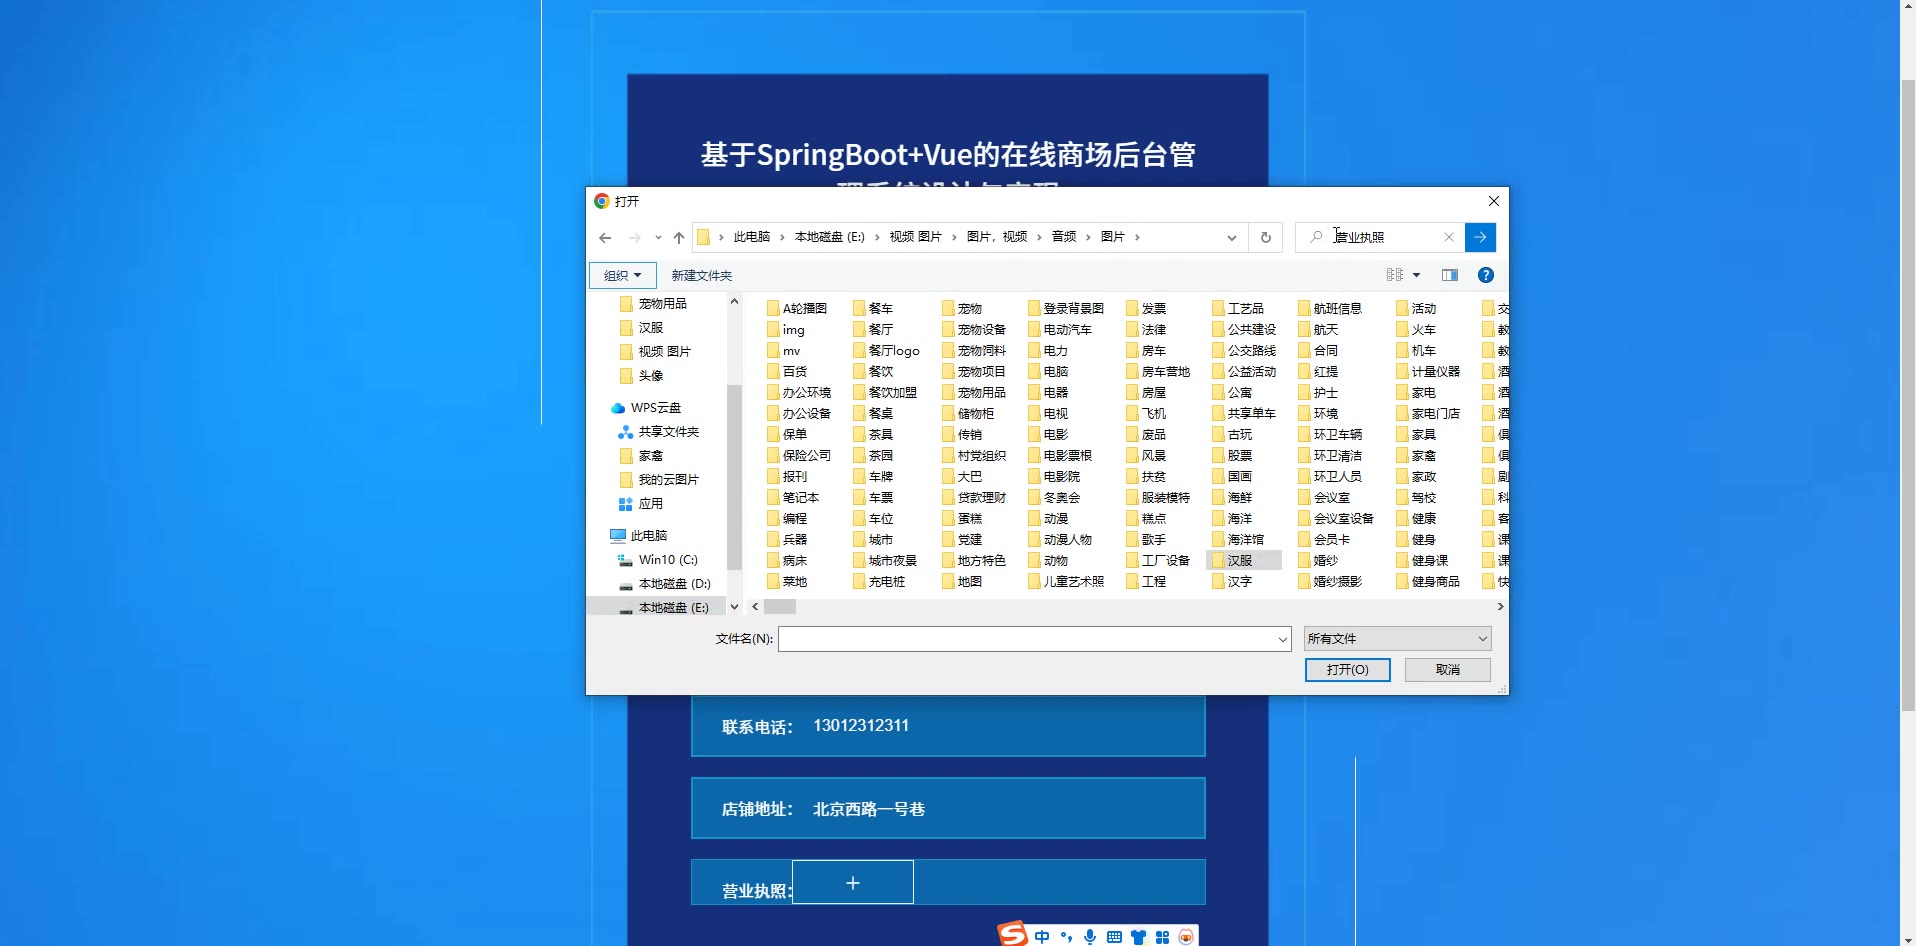Toggle the 中 Chinese input mode button

[x=1042, y=937]
